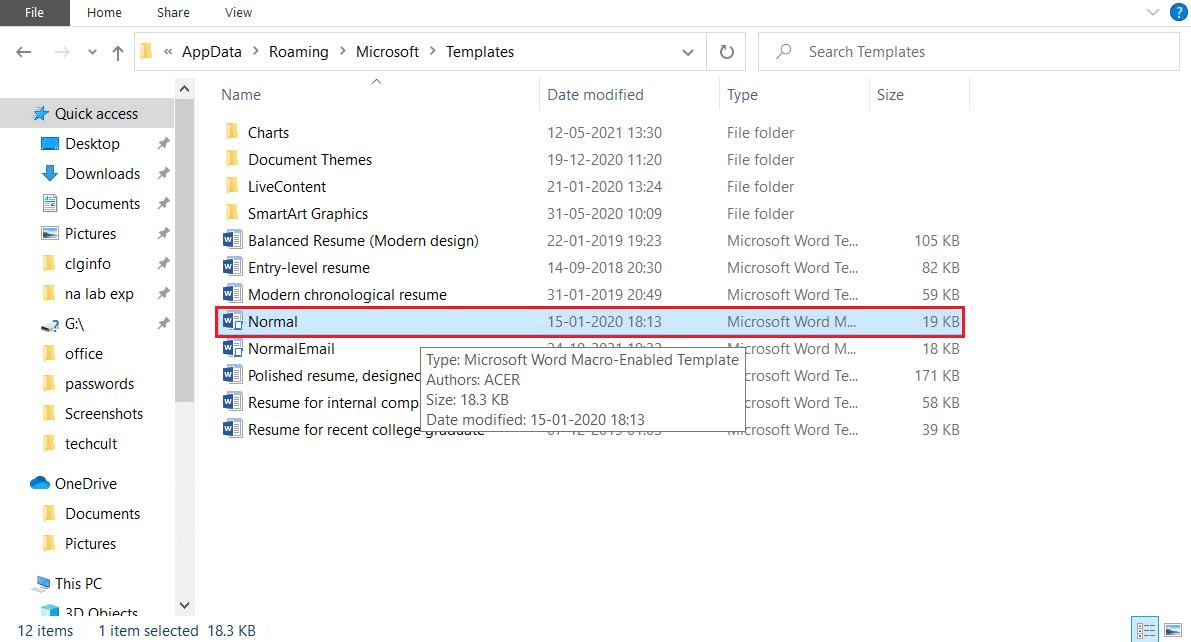The height and width of the screenshot is (642, 1191).
Task: Open the Help question mark icon
Action: [x=1178, y=12]
